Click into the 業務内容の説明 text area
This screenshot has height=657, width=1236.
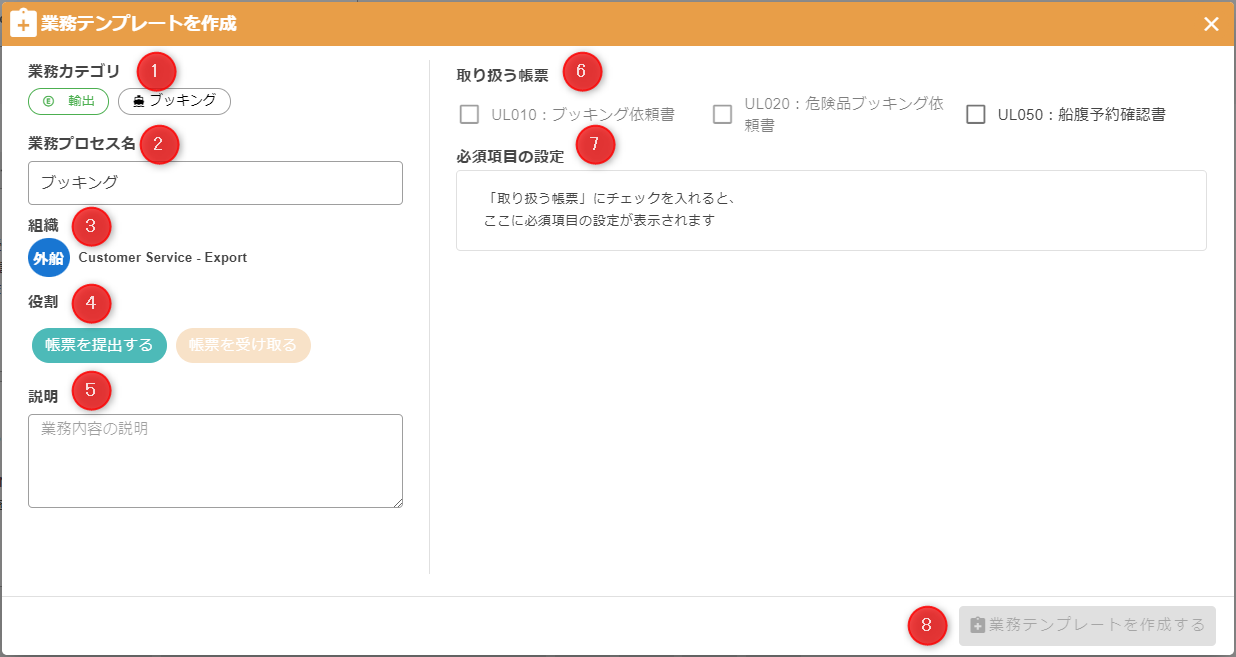point(215,460)
